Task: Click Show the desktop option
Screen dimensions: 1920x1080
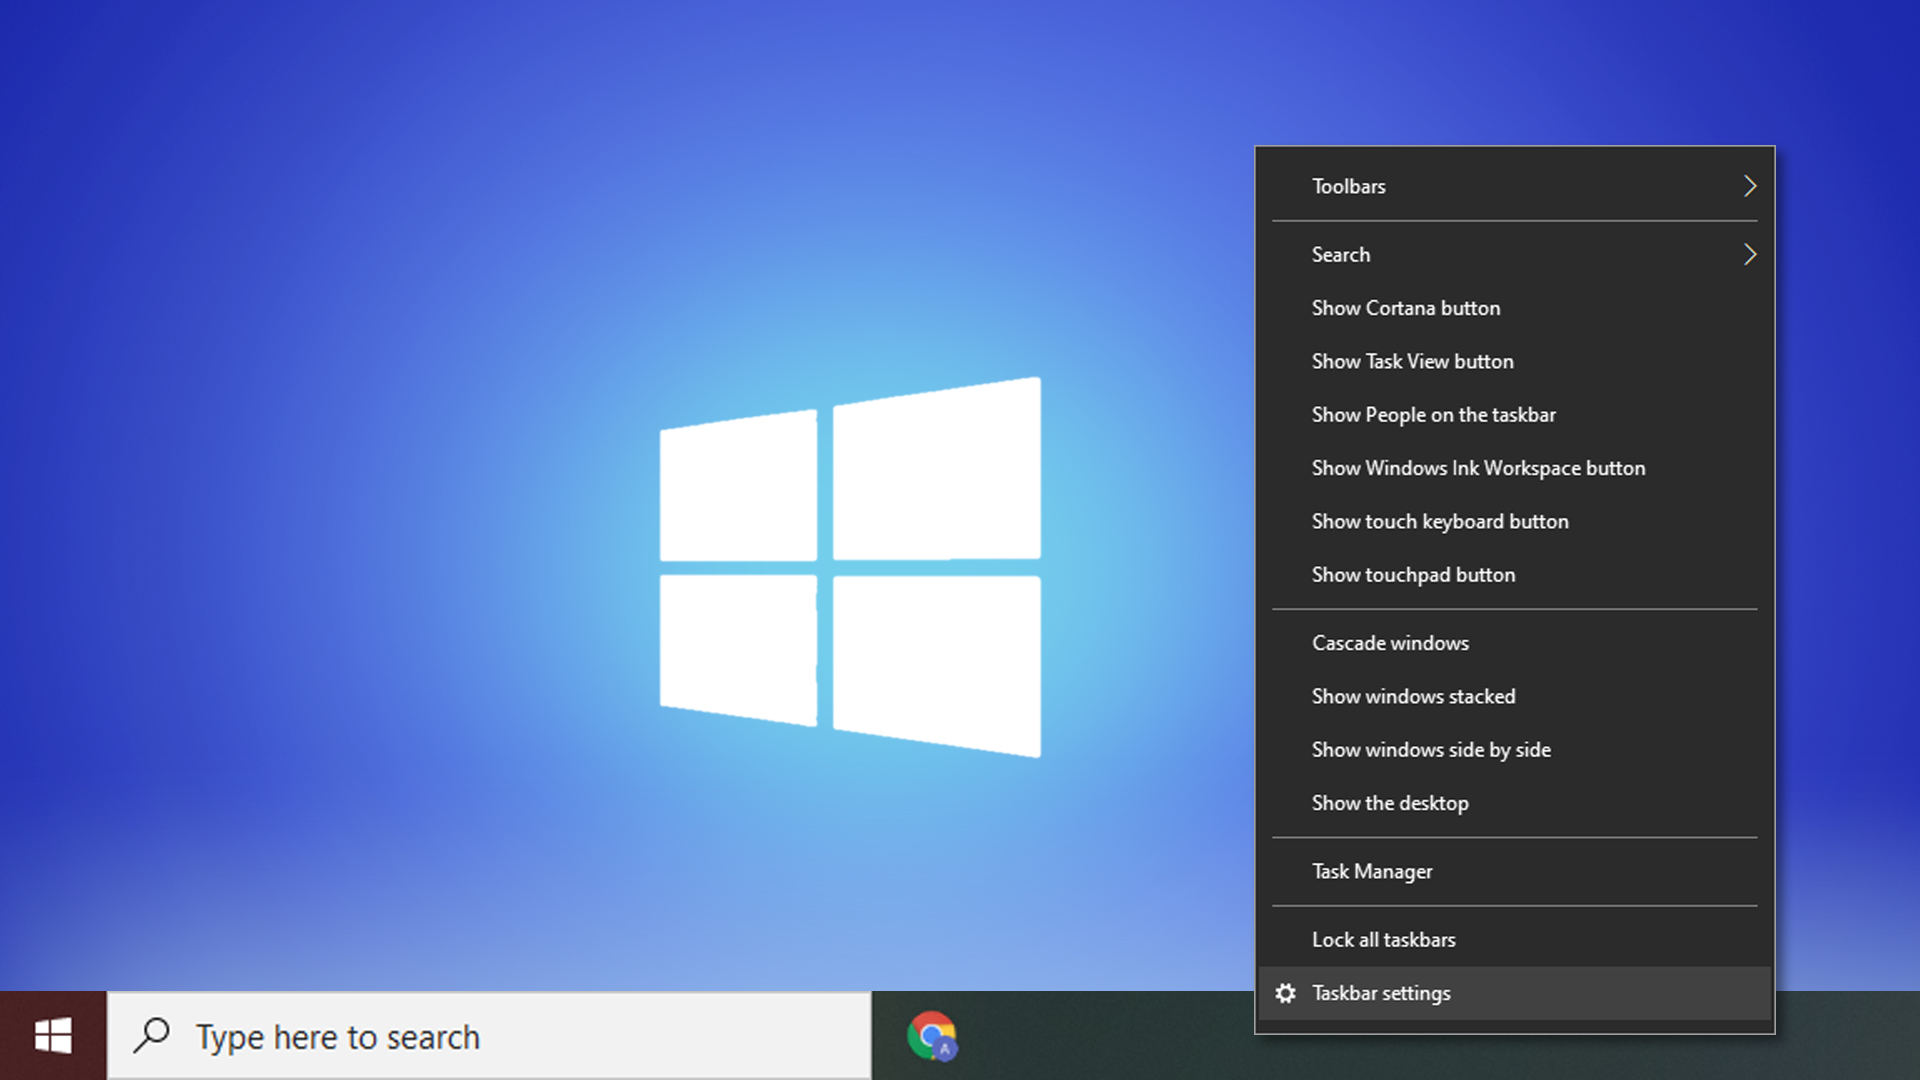Action: tap(1389, 802)
